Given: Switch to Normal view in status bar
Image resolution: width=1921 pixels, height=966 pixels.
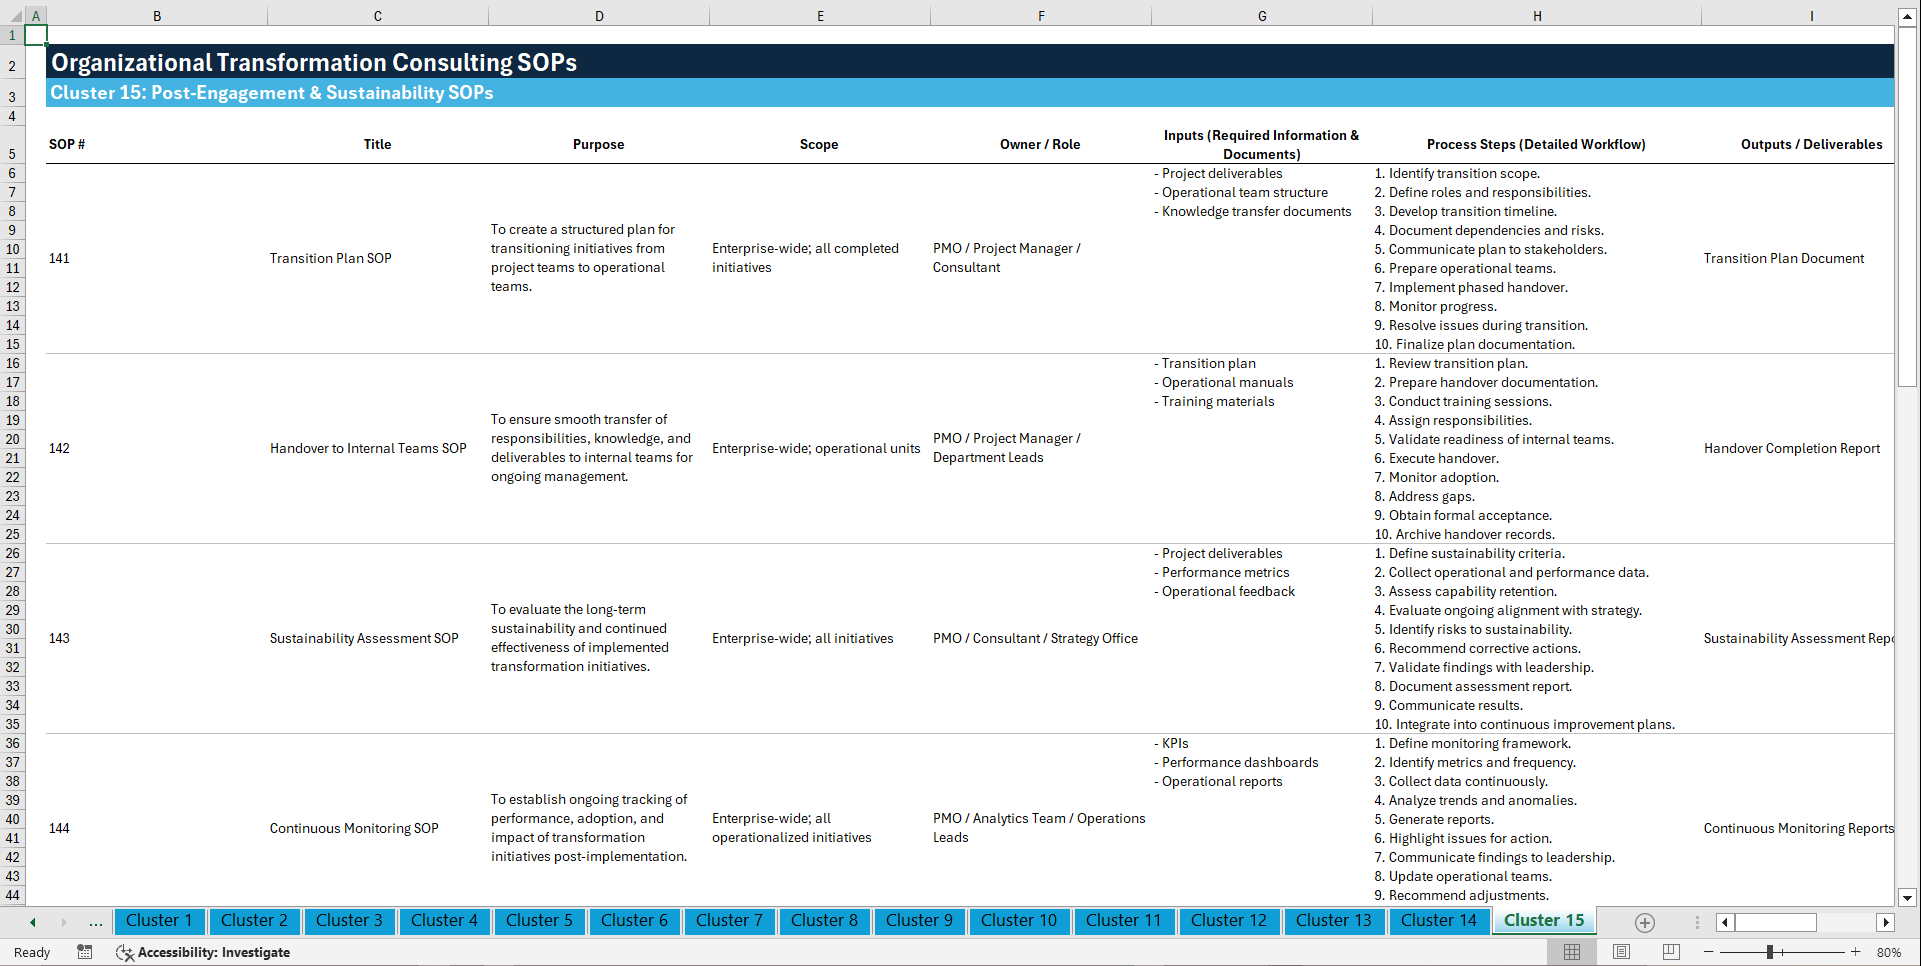Looking at the screenshot, I should pos(1571,952).
